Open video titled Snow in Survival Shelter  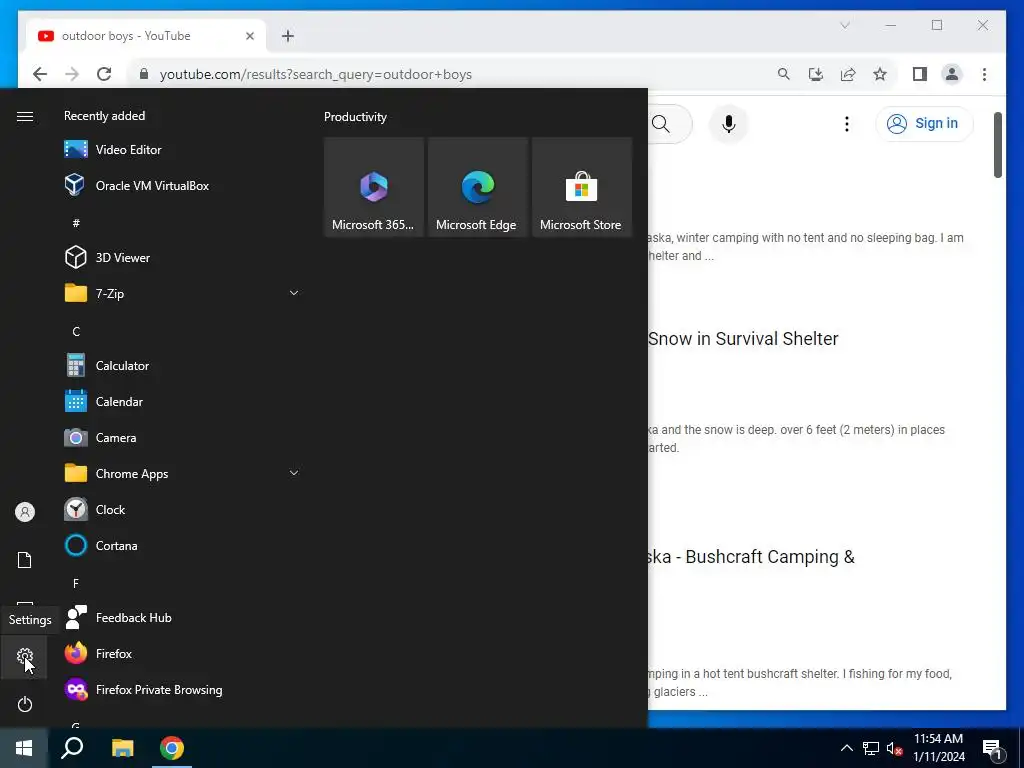743,338
